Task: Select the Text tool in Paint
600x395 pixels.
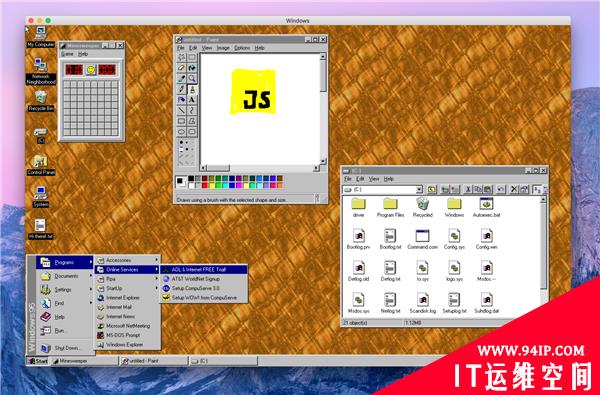Action: (x=192, y=100)
